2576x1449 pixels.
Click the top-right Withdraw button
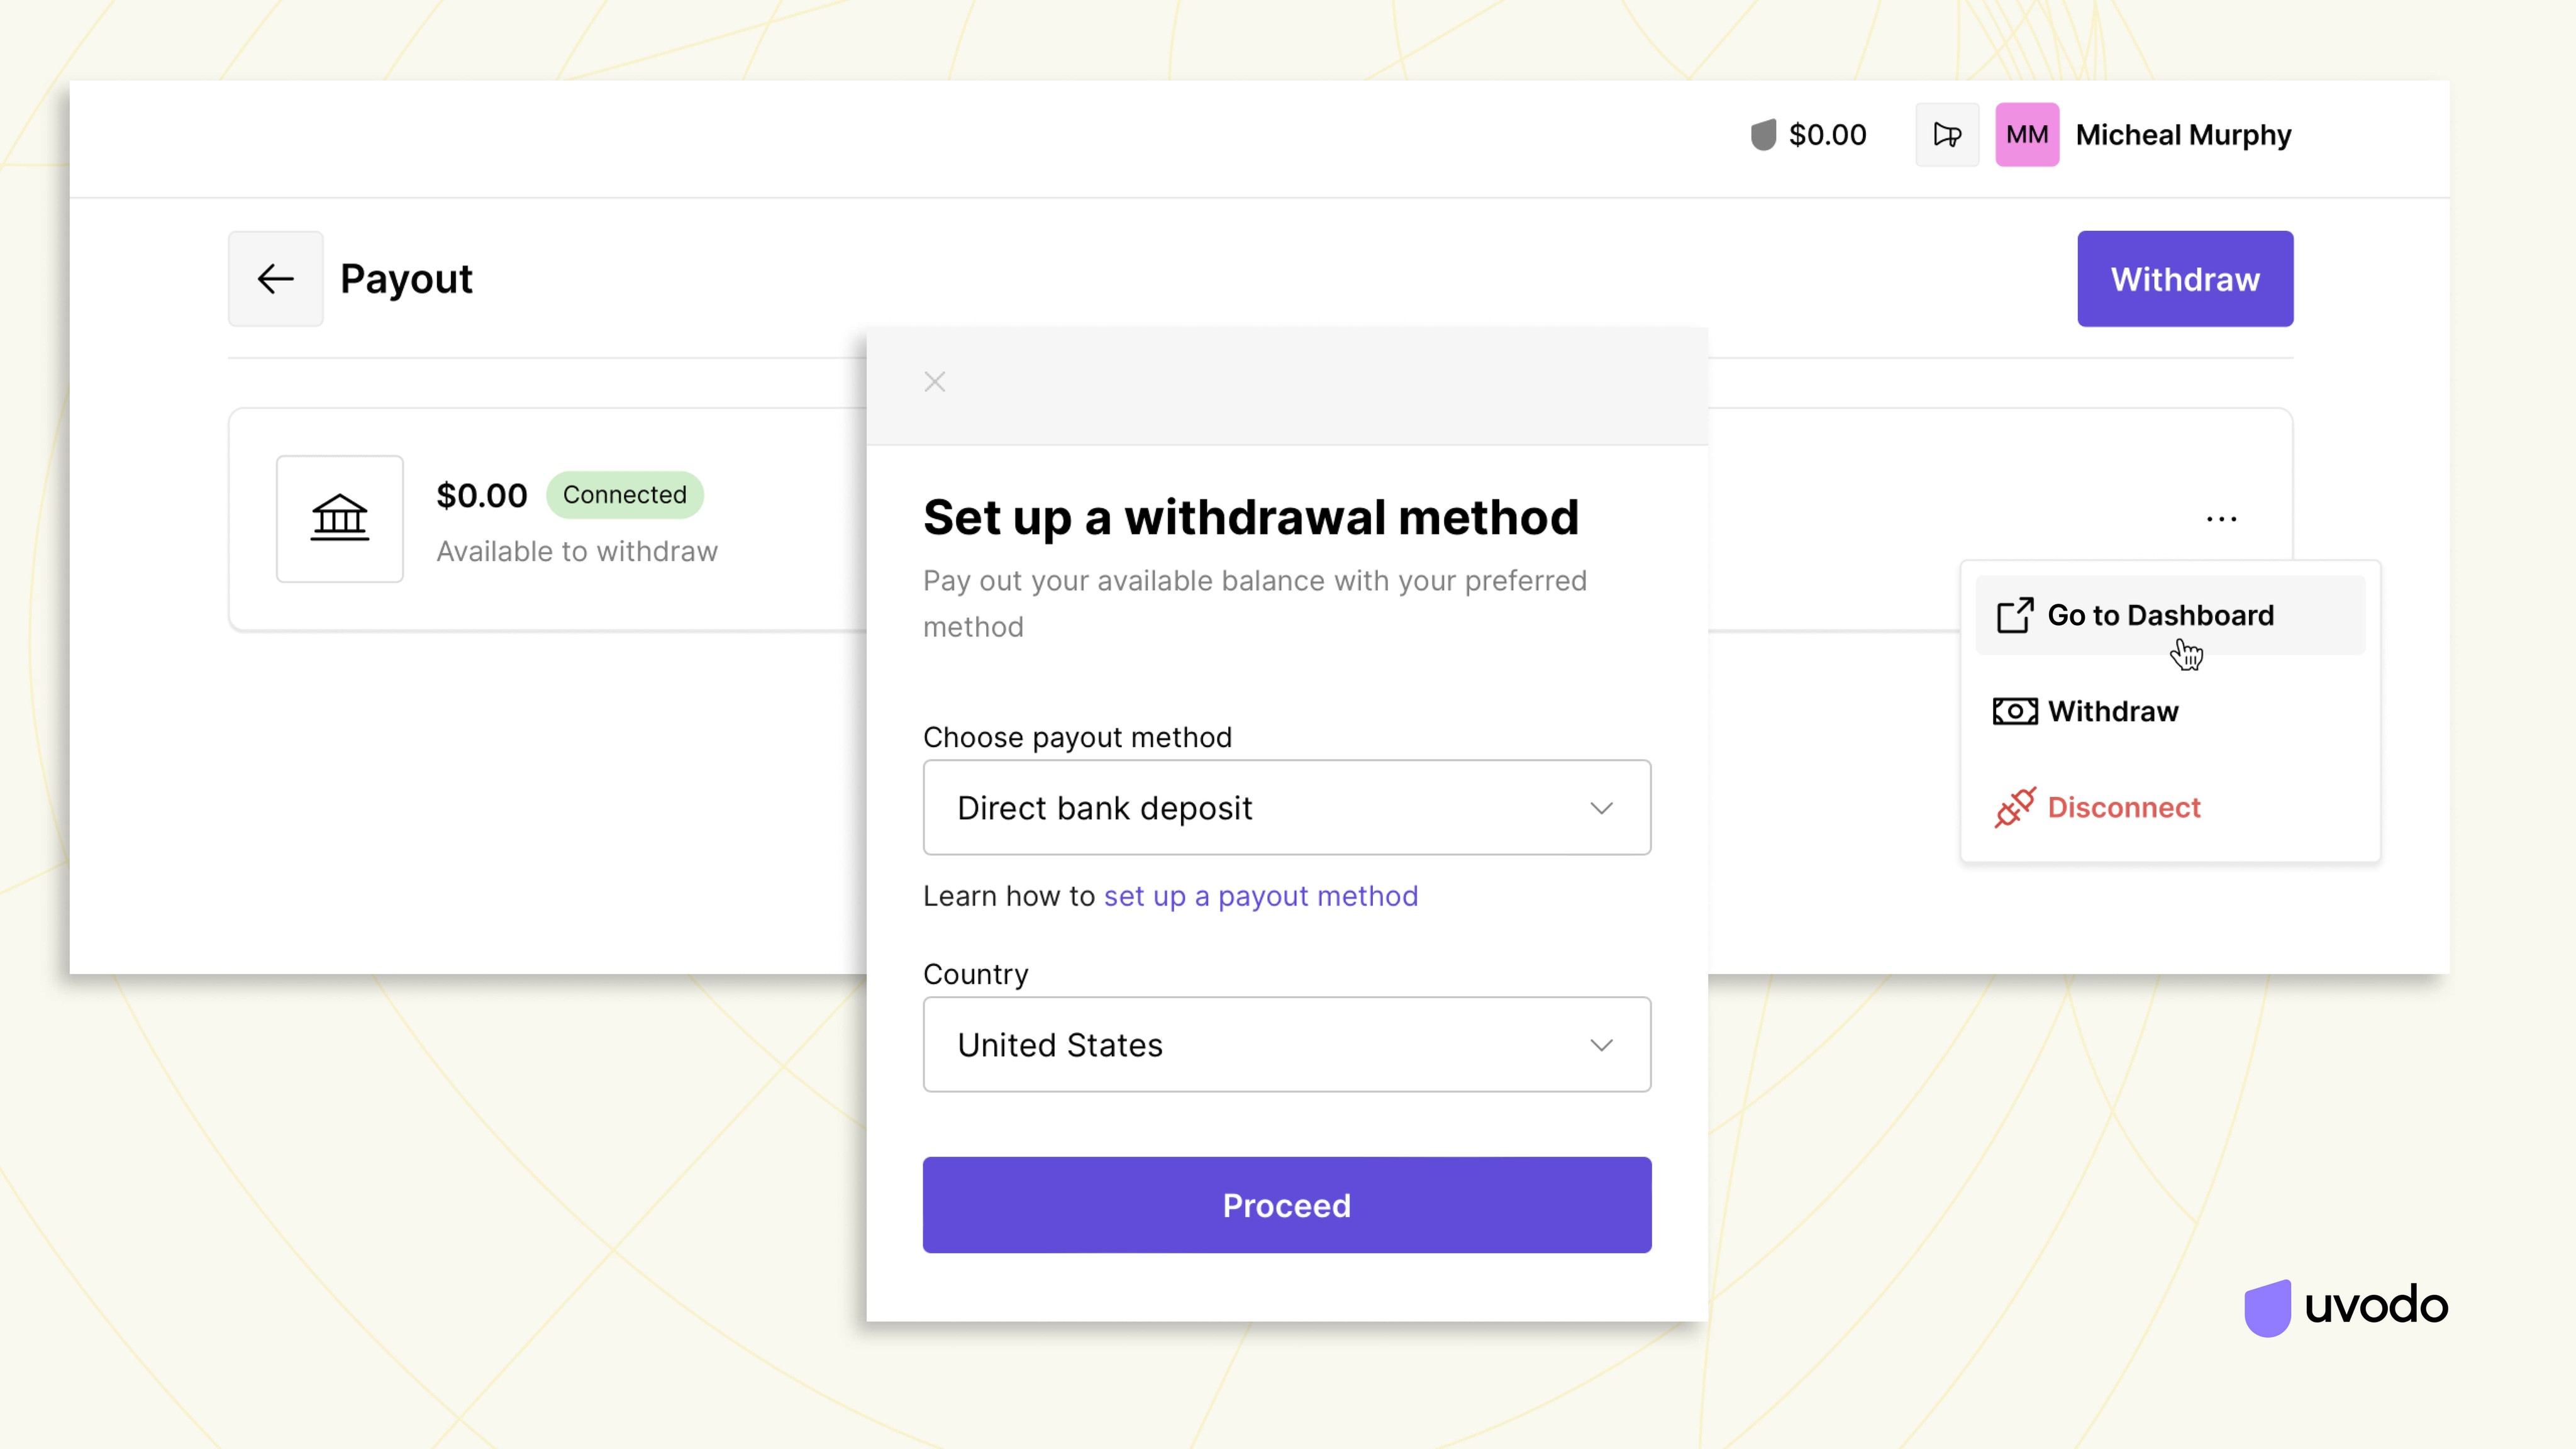coord(2184,279)
